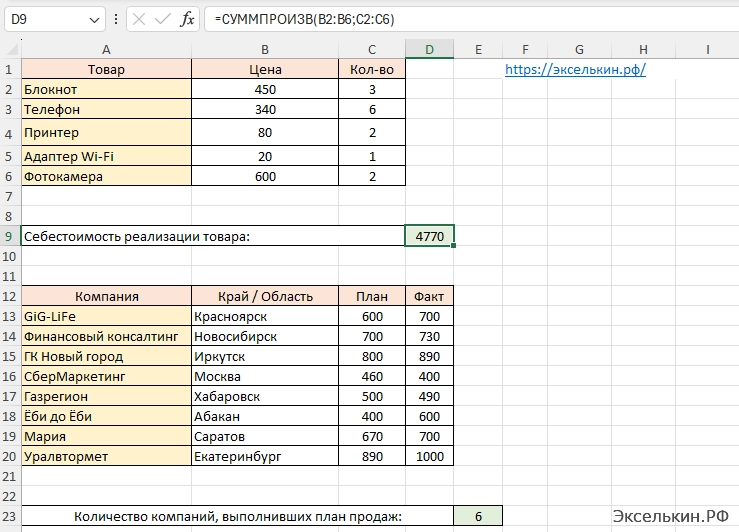Select row 9 header

tap(10, 236)
